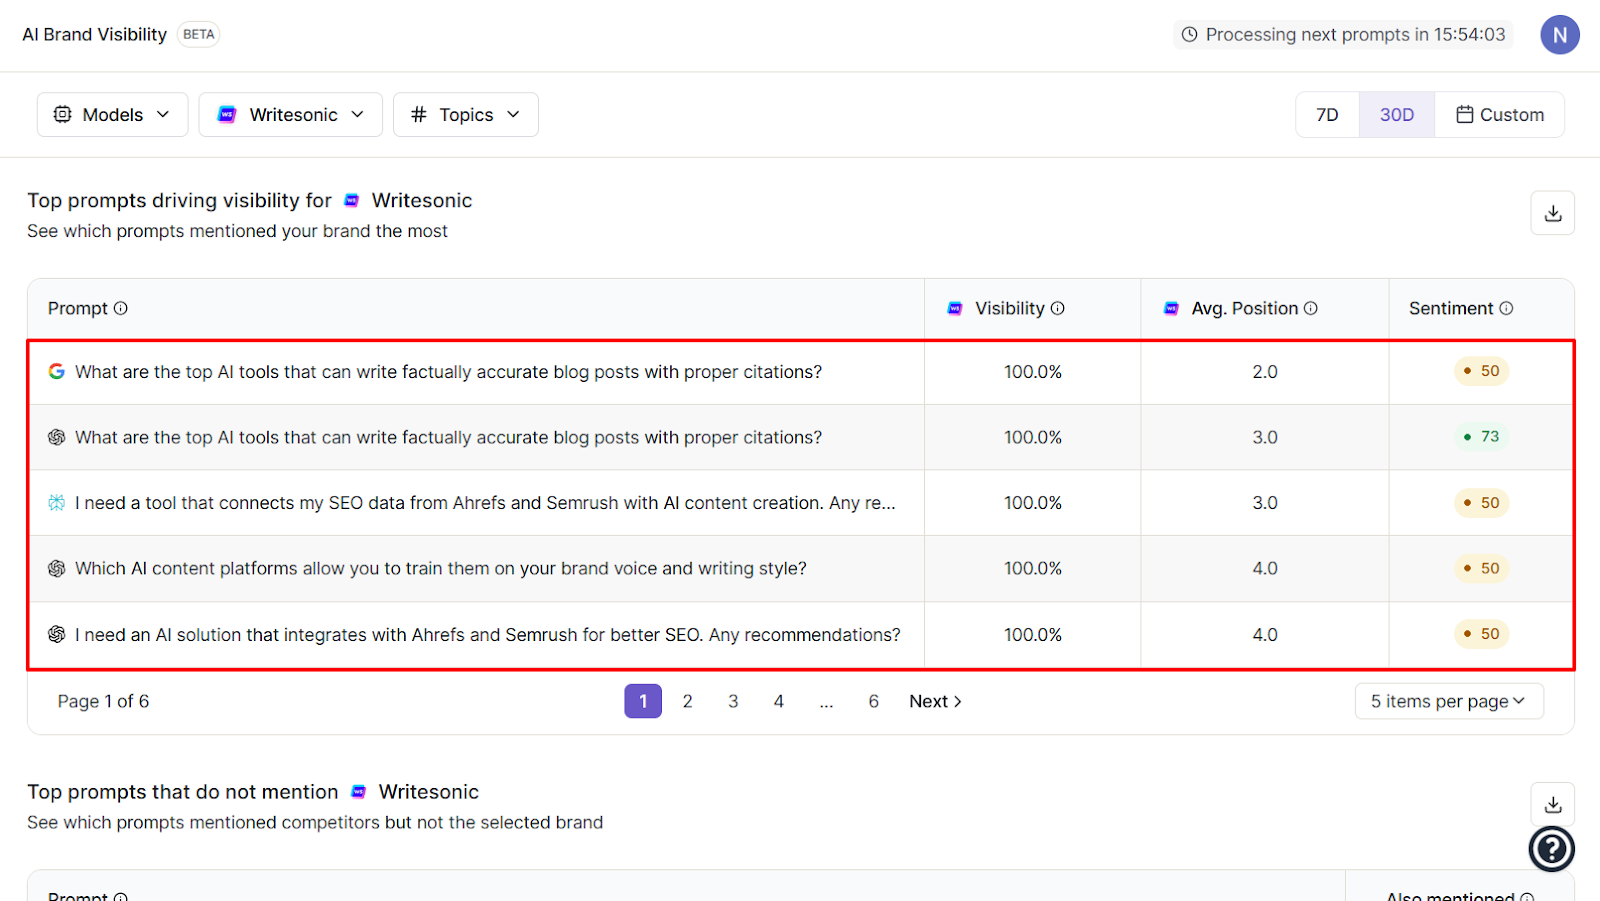
Task: Open the Topics dropdown
Action: click(466, 115)
